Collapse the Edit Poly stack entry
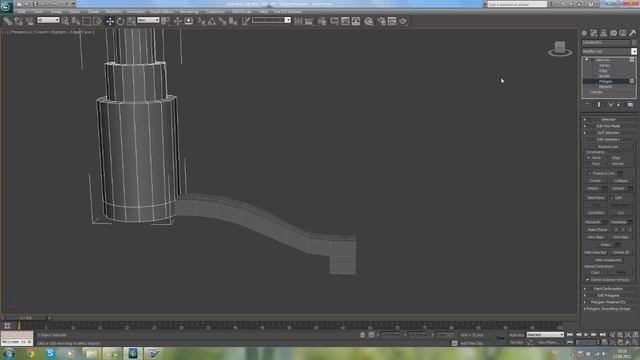The height and width of the screenshot is (360, 640). (587, 60)
